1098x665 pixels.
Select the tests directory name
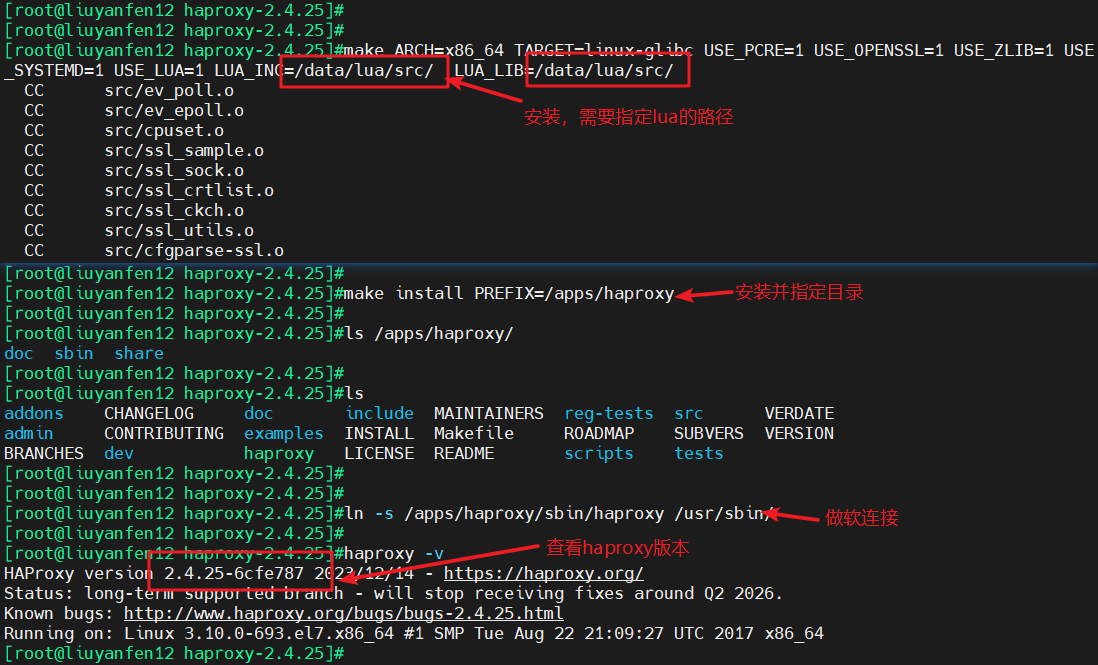[x=699, y=454]
